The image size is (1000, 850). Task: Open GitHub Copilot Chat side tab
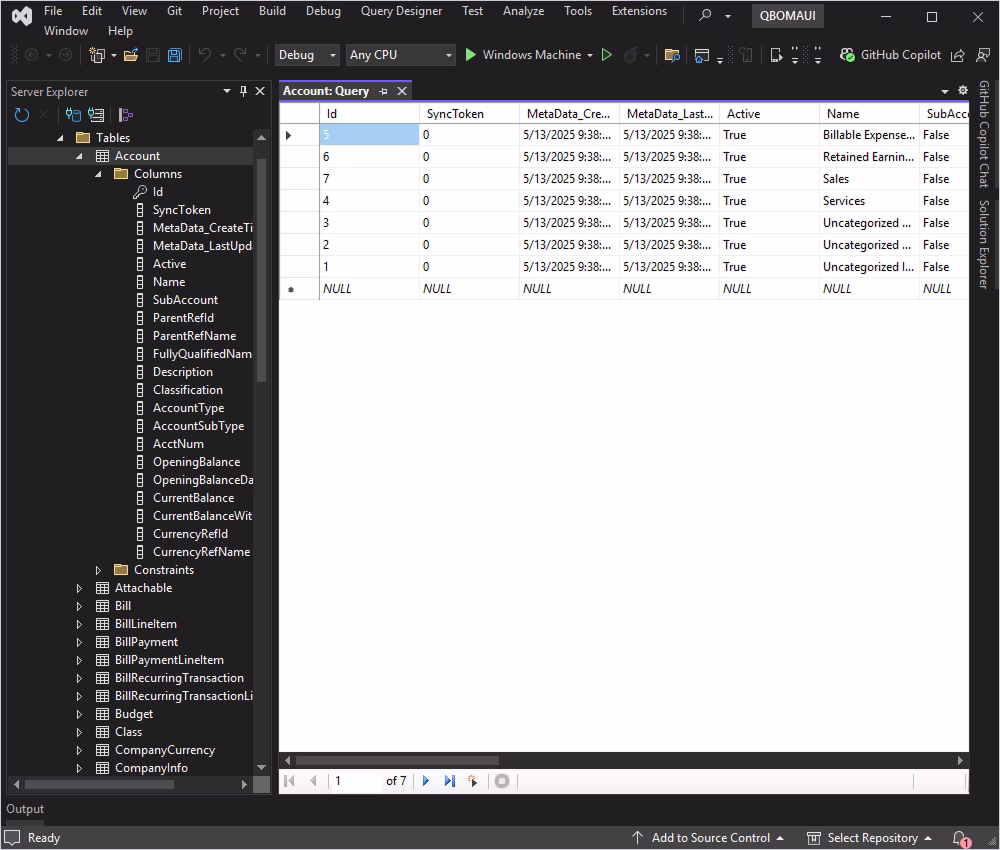coord(984,134)
